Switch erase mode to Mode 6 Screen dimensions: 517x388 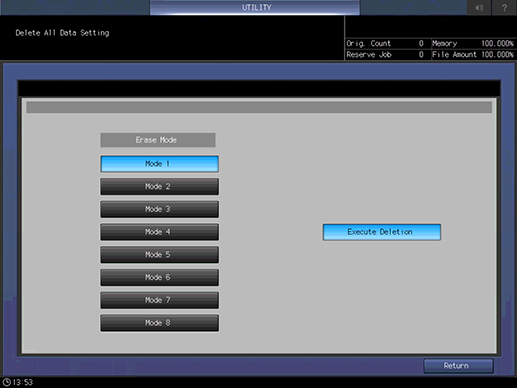159,277
